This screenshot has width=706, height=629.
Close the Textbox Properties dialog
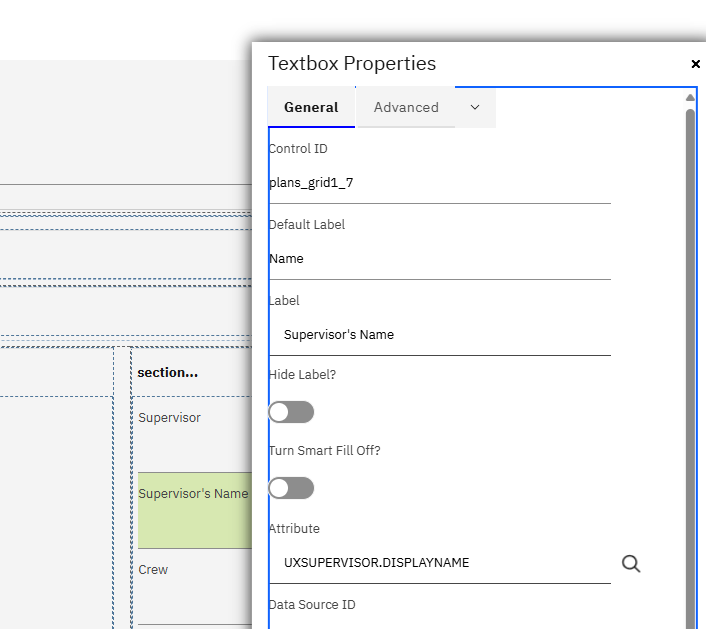click(696, 64)
